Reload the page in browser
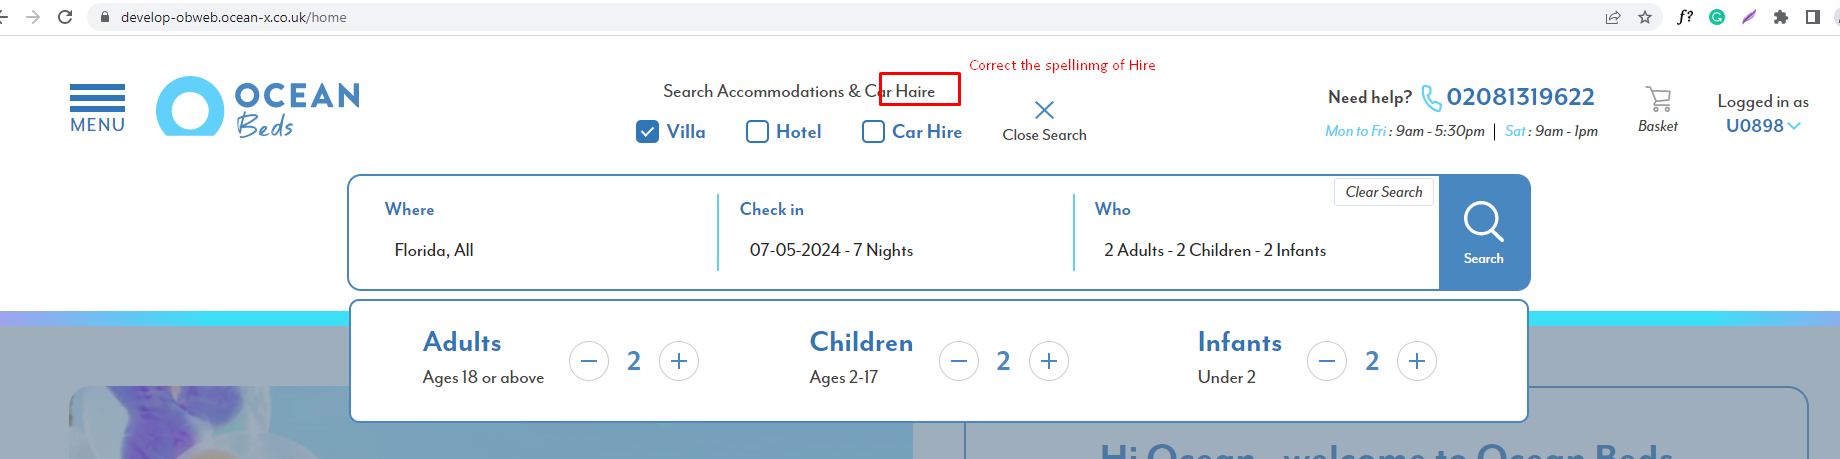This screenshot has height=459, width=1840. (65, 17)
